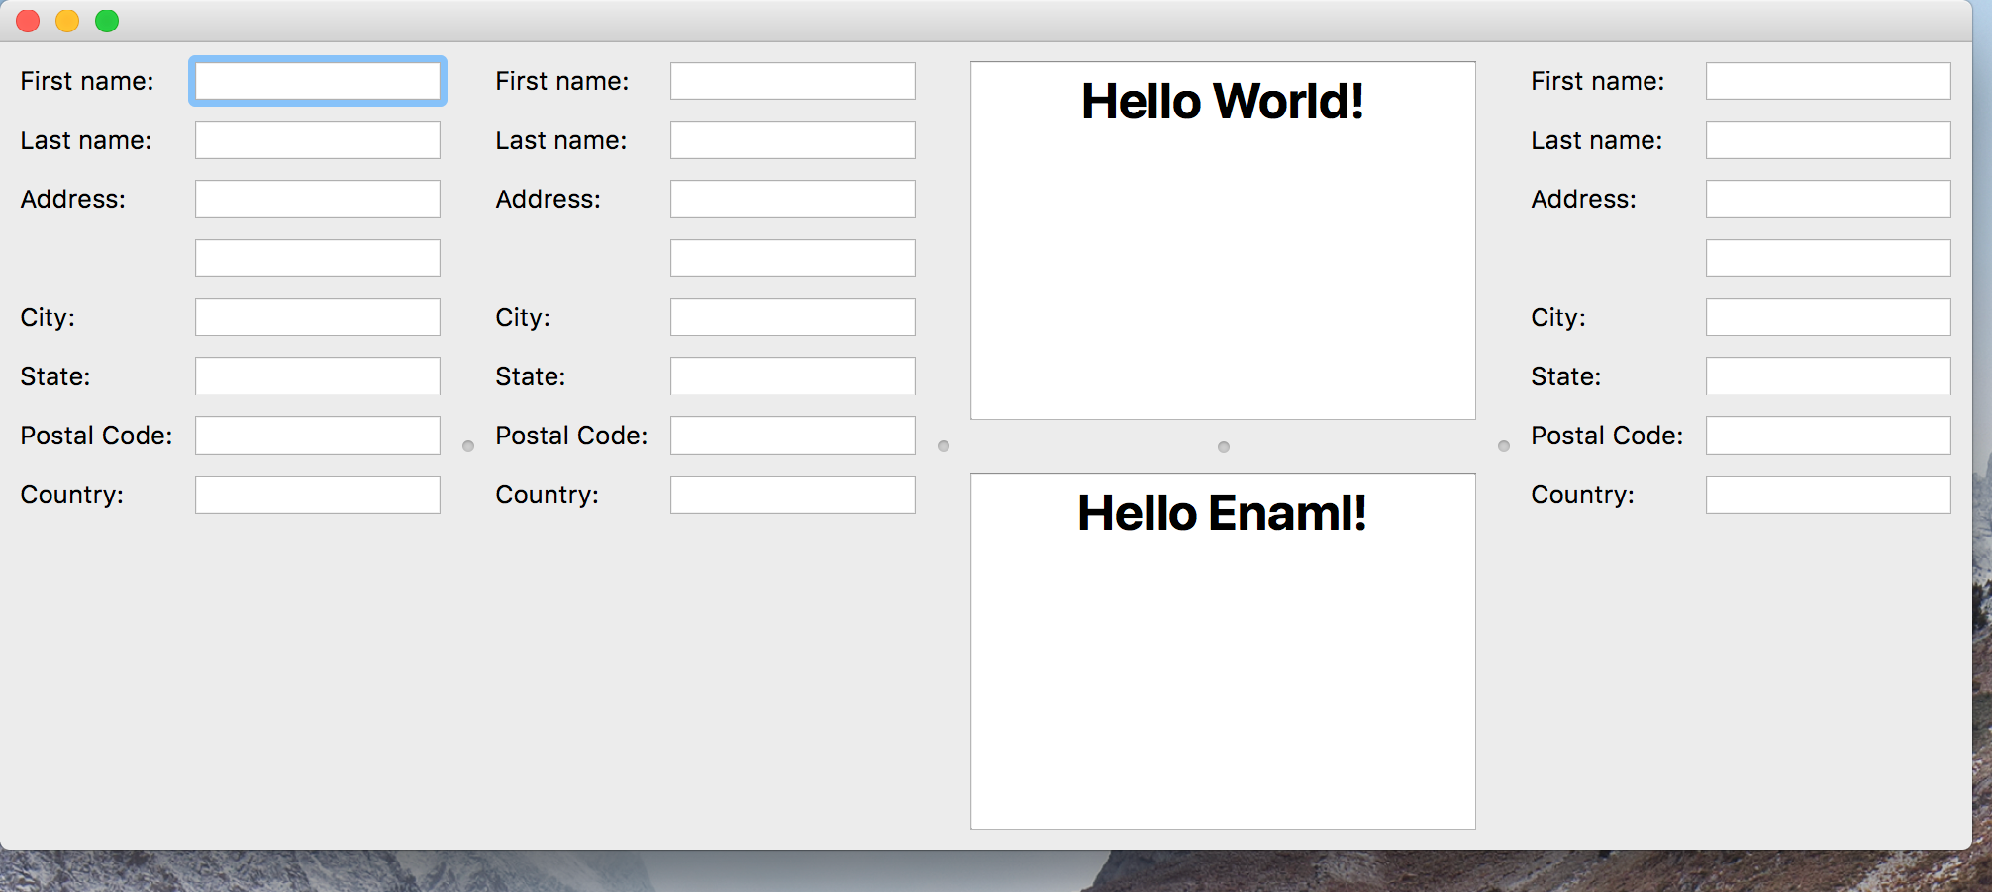Viewport: 1992px width, 892px height.
Task: Select the City field in leftmost form
Action: tap(317, 317)
